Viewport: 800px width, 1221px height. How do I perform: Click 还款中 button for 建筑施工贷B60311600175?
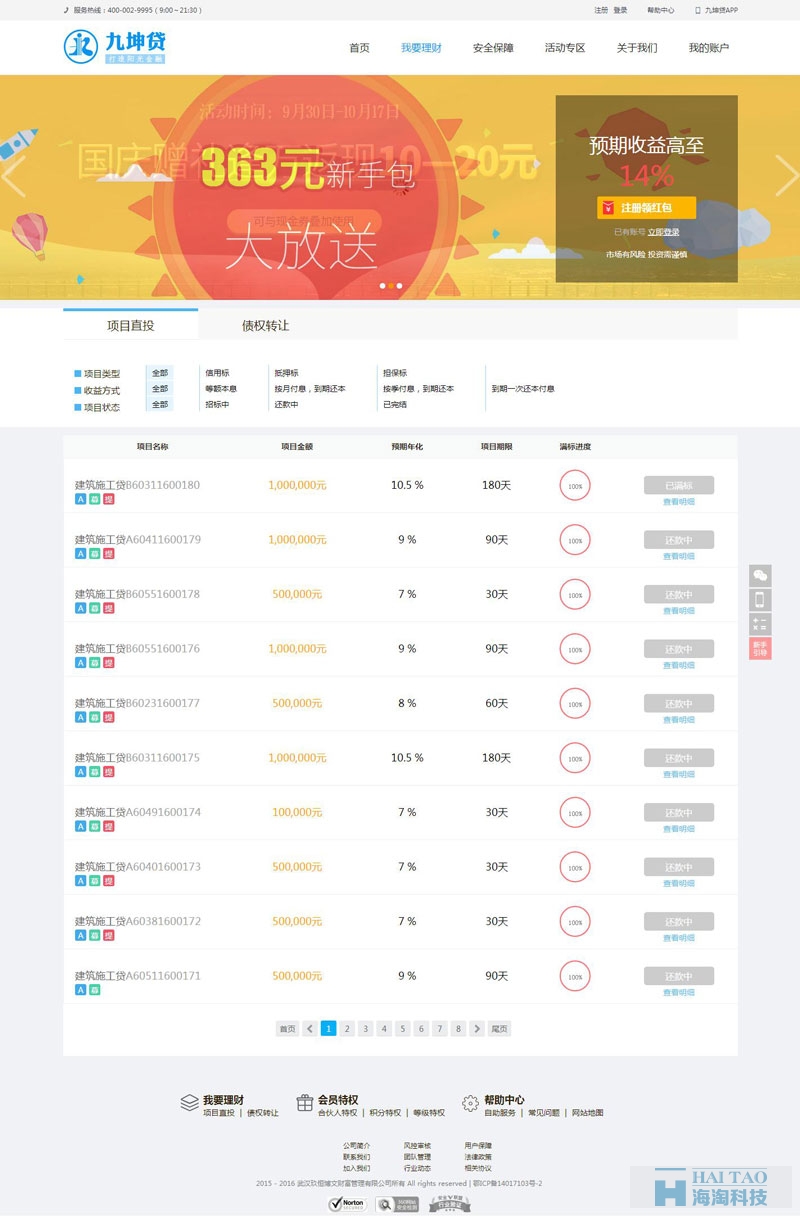679,758
